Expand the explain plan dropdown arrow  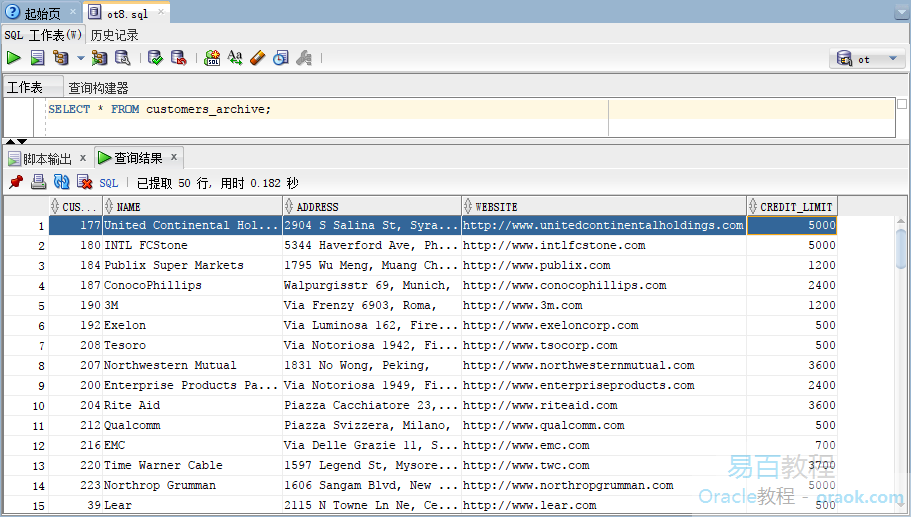[x=81, y=58]
